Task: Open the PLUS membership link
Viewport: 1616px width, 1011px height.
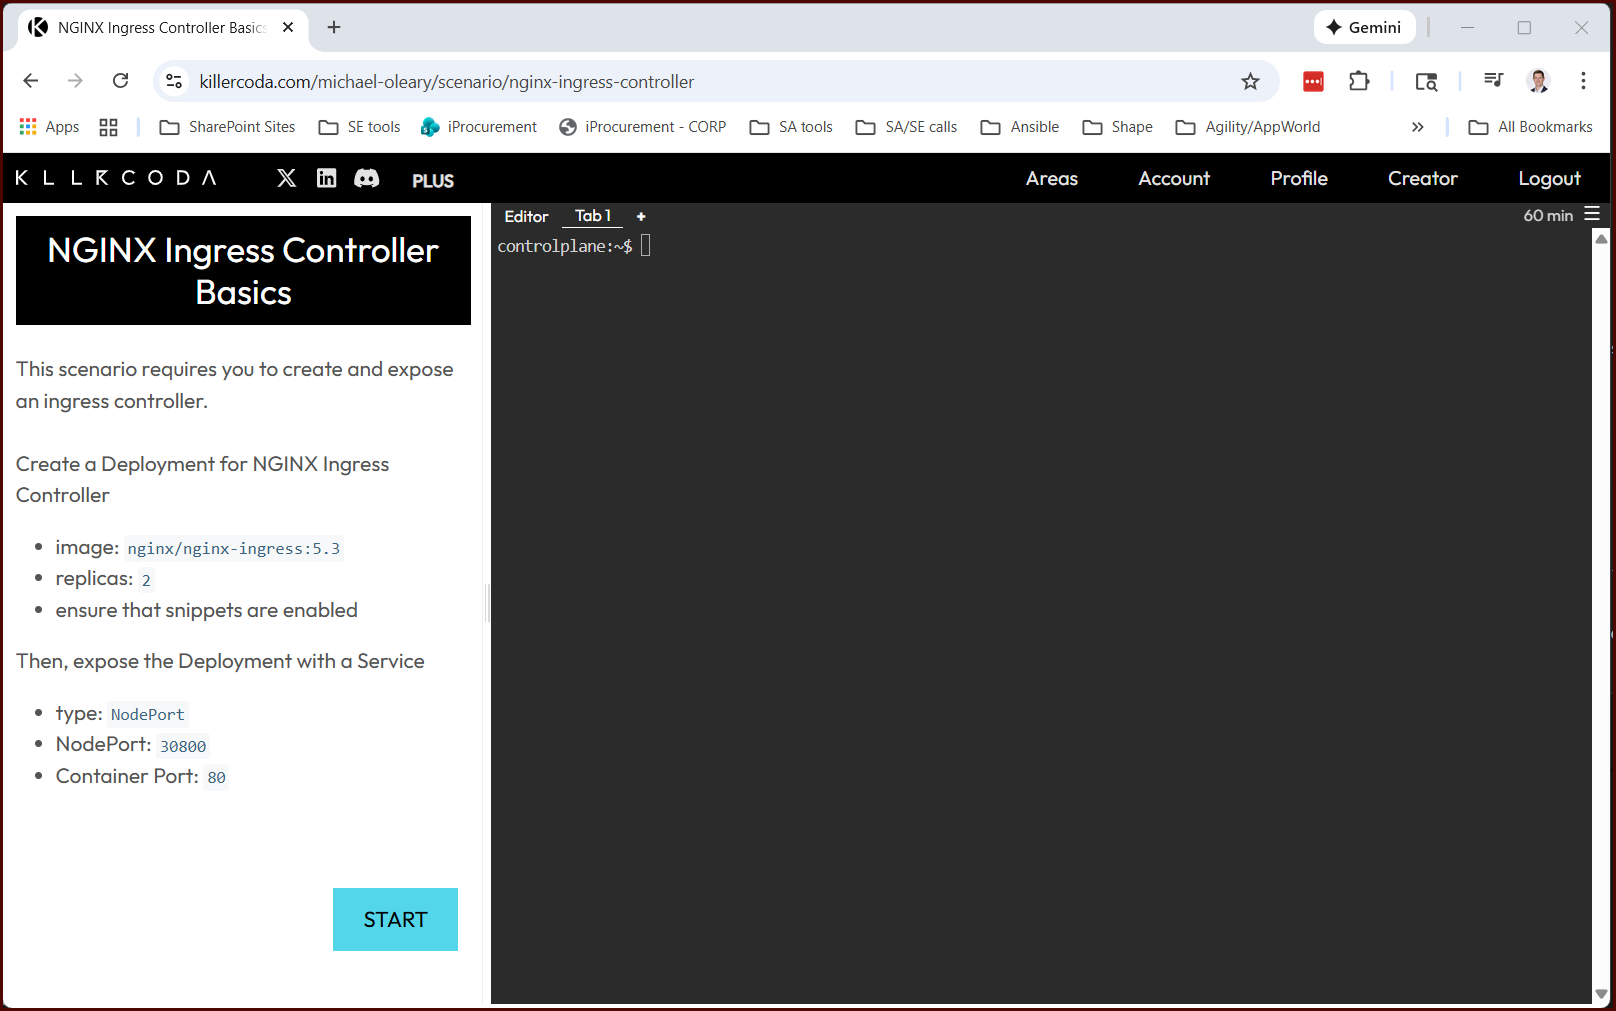Action: [x=433, y=180]
